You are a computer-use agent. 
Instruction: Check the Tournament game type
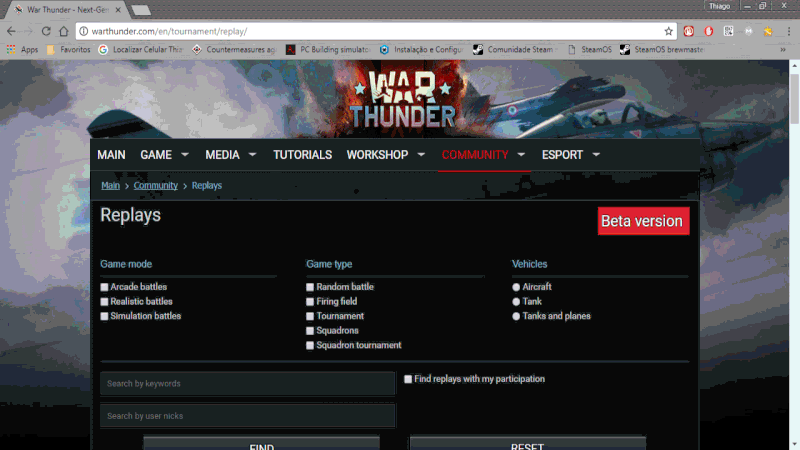pyautogui.click(x=310, y=316)
